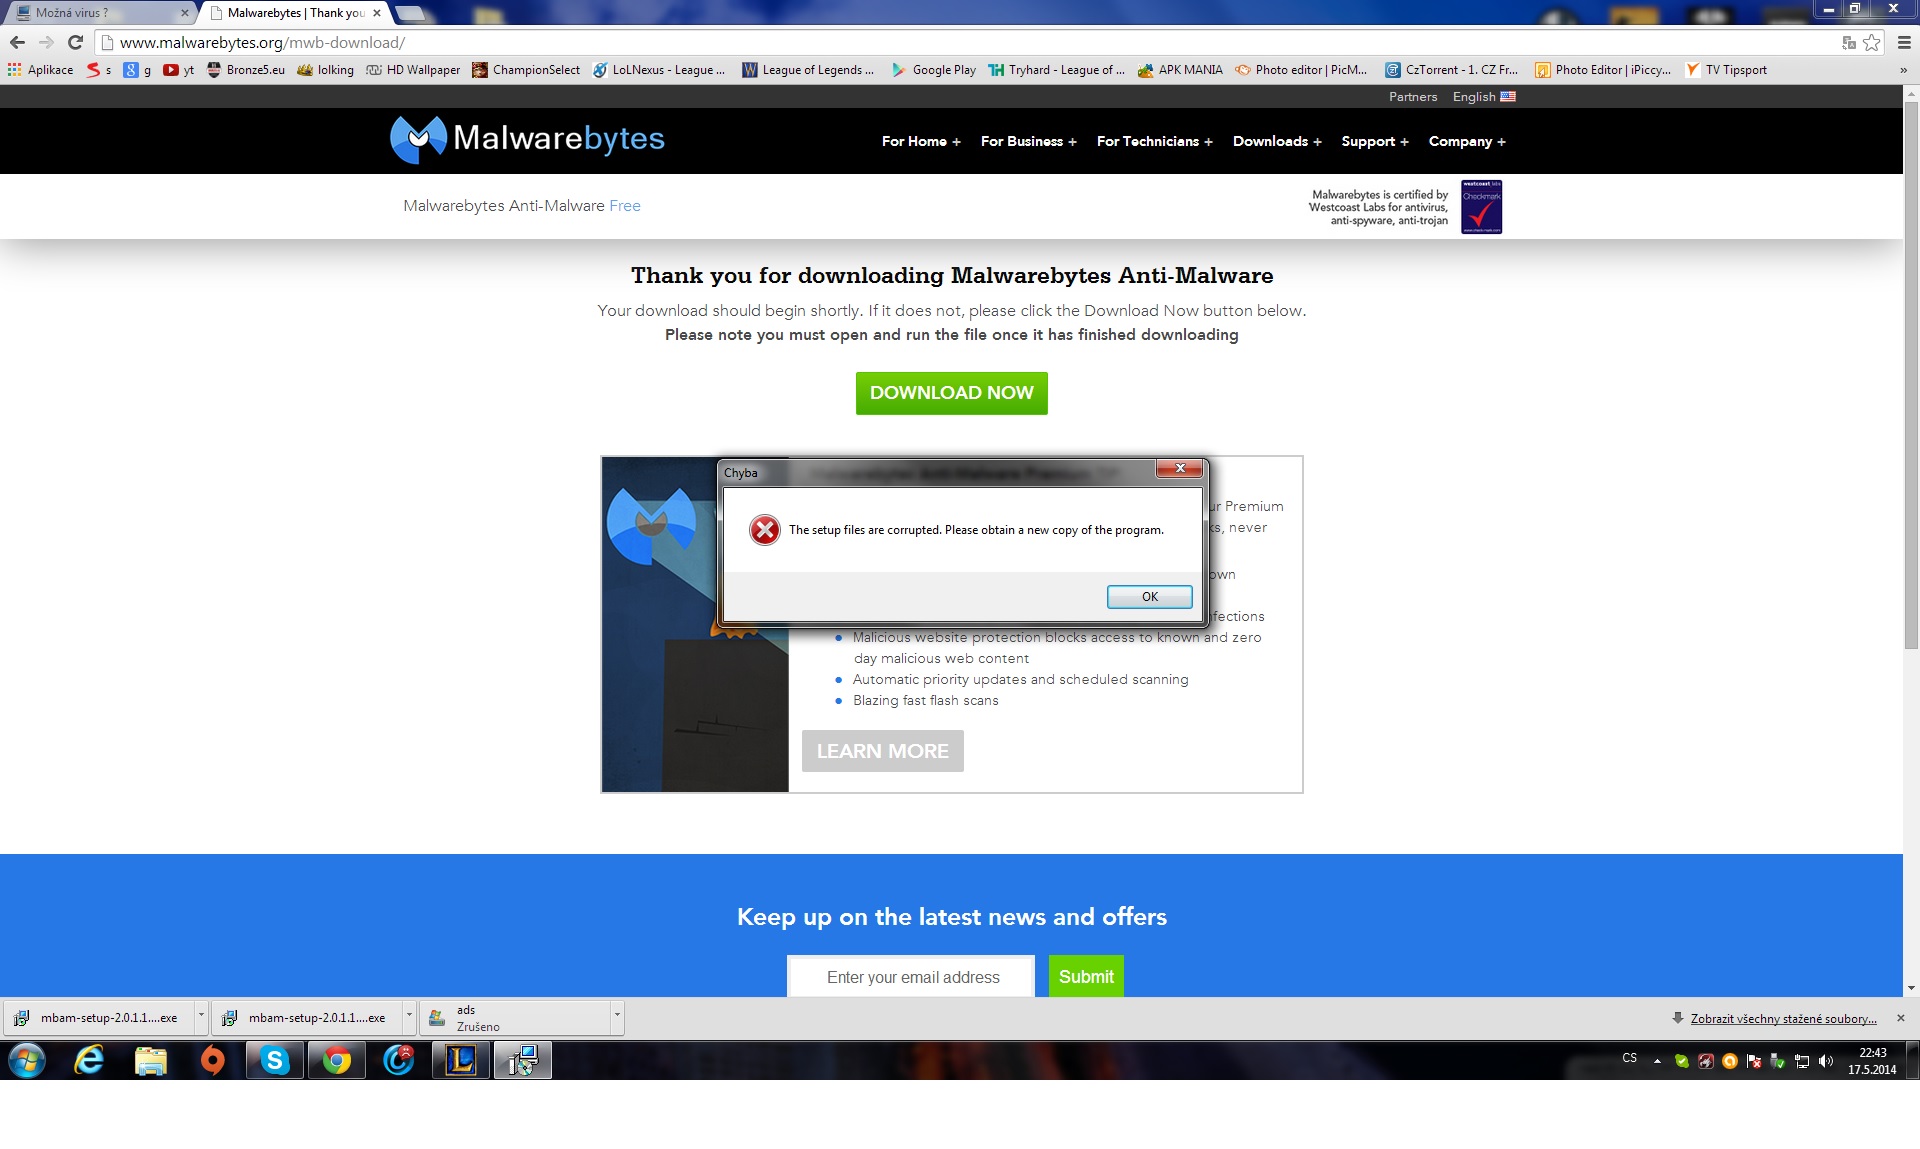Viewport: 1920px width, 1149px height.
Task: Click the Malwarebytes logo in the header
Action: click(527, 139)
